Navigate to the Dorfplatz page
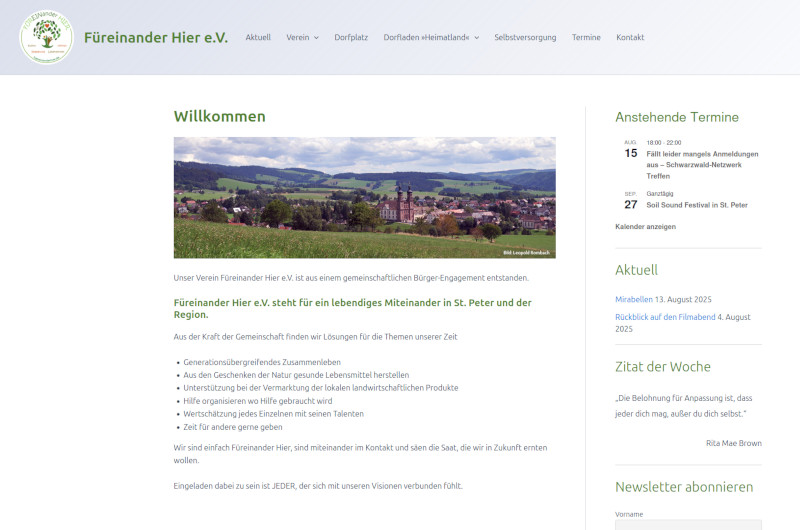 pos(351,38)
